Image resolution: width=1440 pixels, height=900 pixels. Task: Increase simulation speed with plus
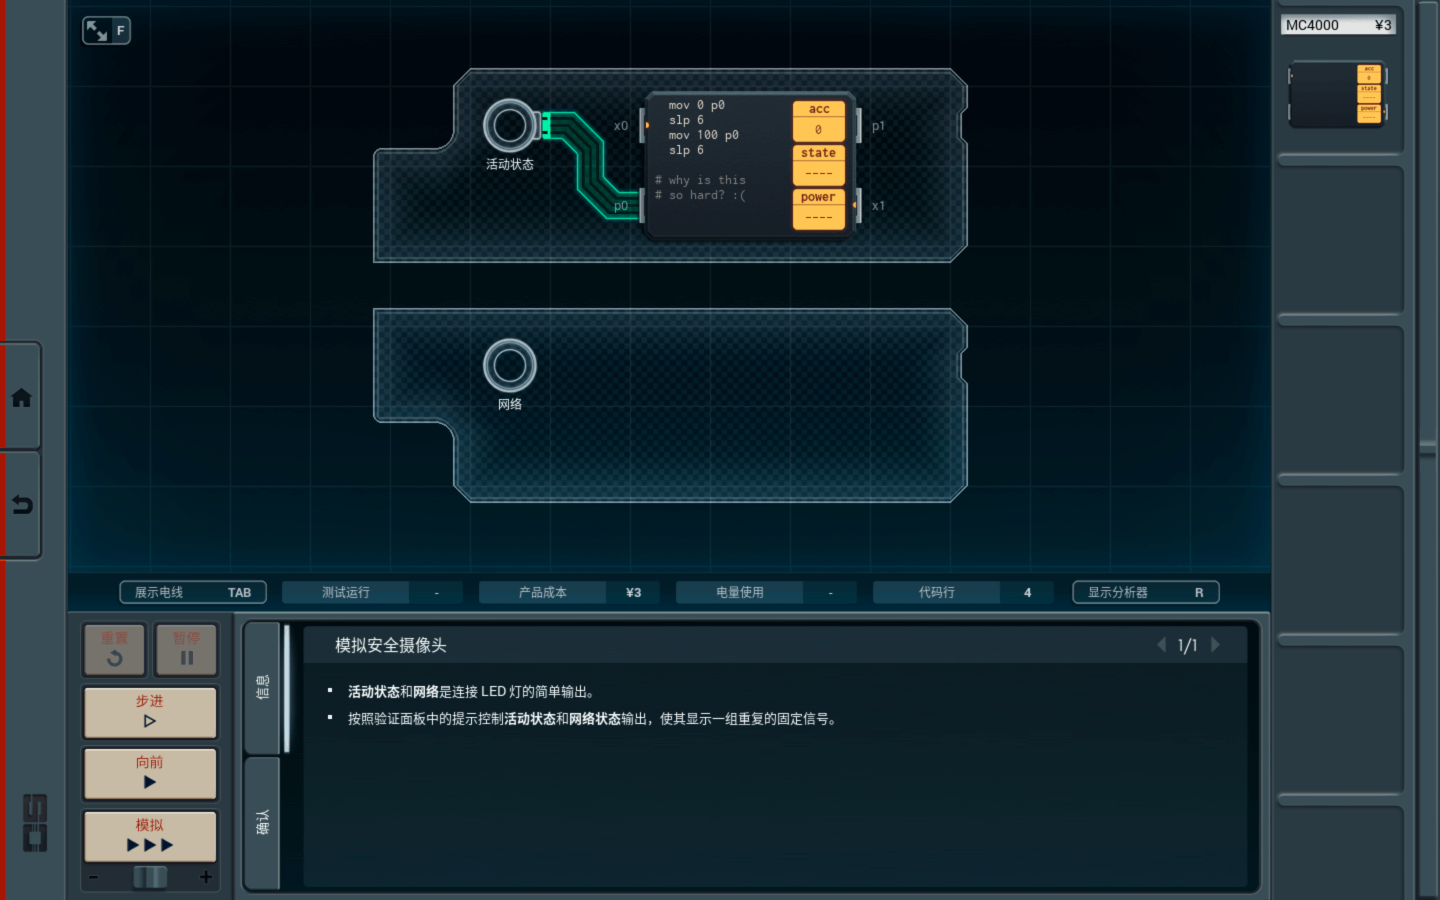click(x=206, y=877)
